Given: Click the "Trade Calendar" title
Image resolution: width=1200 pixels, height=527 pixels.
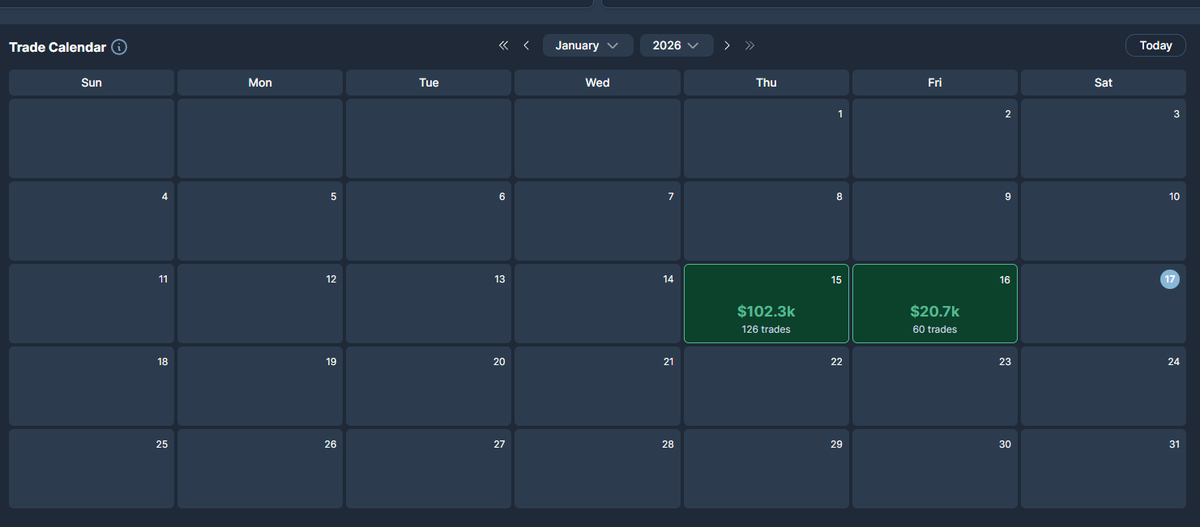Looking at the screenshot, I should pyautogui.click(x=58, y=47).
